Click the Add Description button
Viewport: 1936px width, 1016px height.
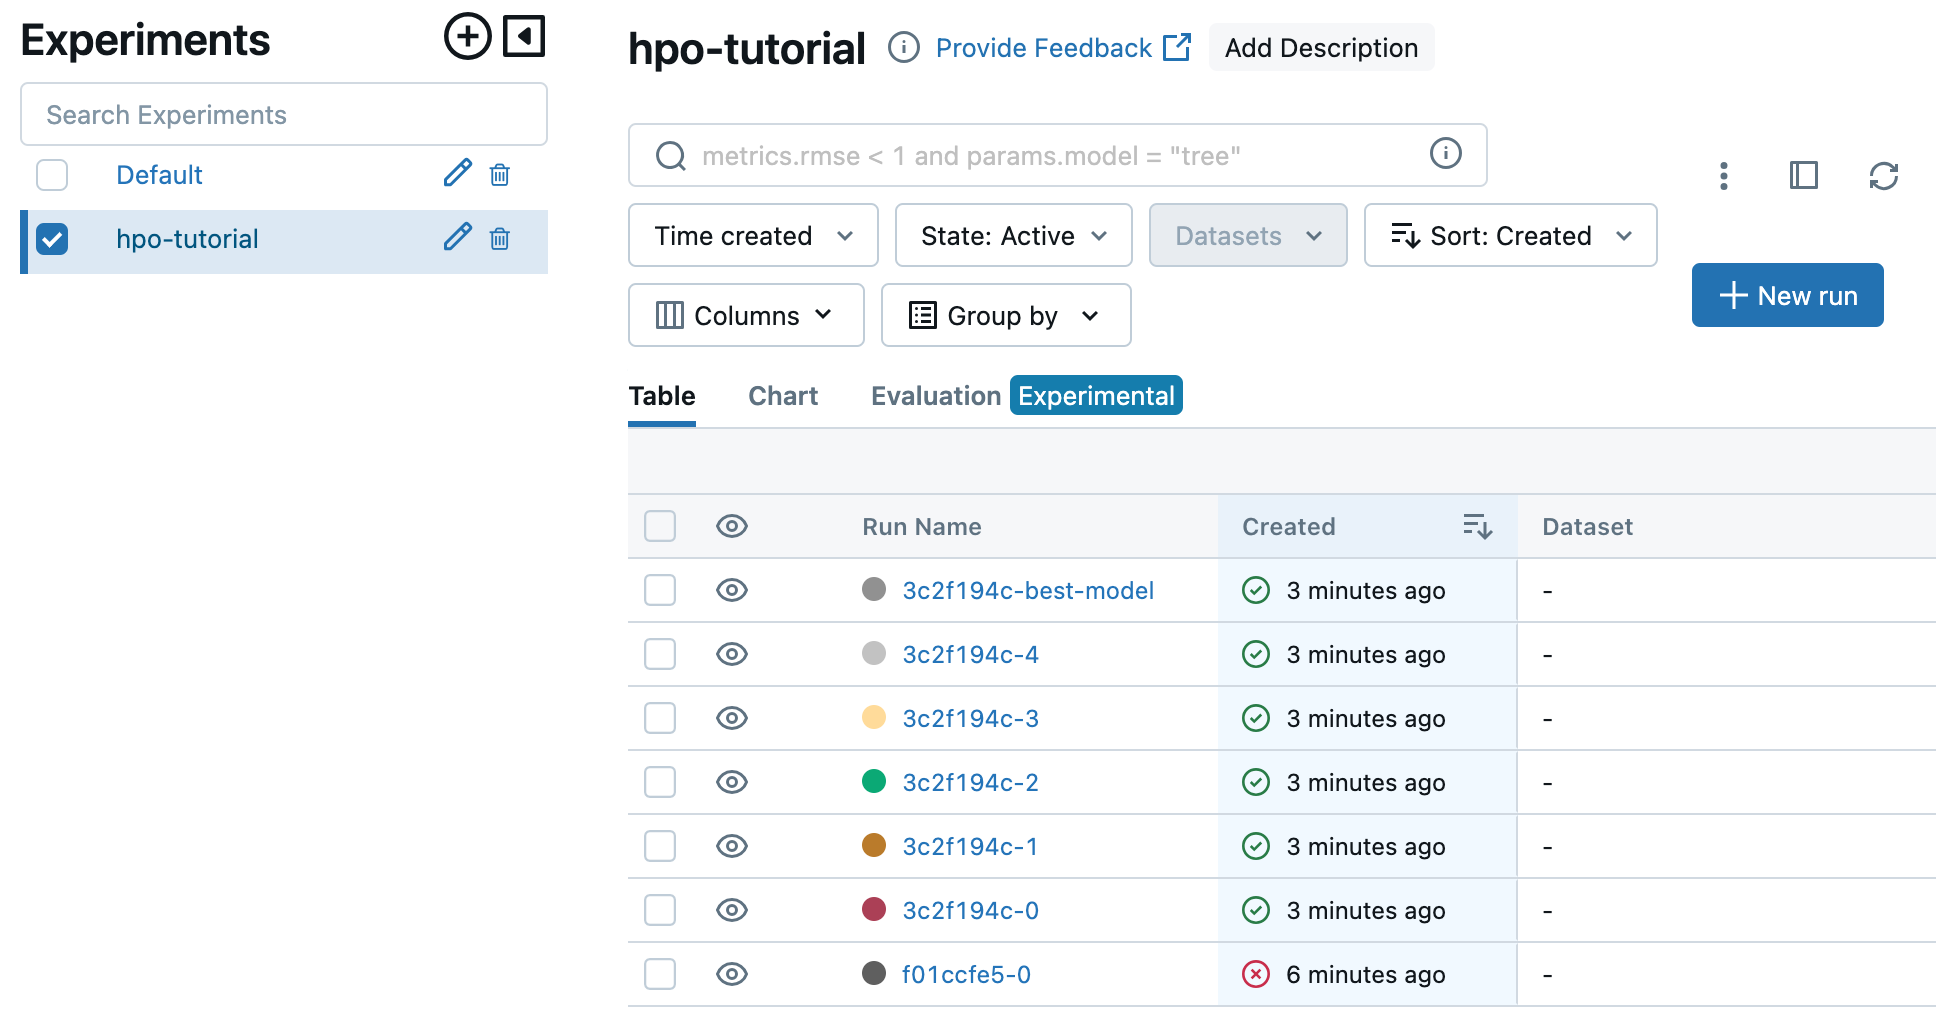1321,47
